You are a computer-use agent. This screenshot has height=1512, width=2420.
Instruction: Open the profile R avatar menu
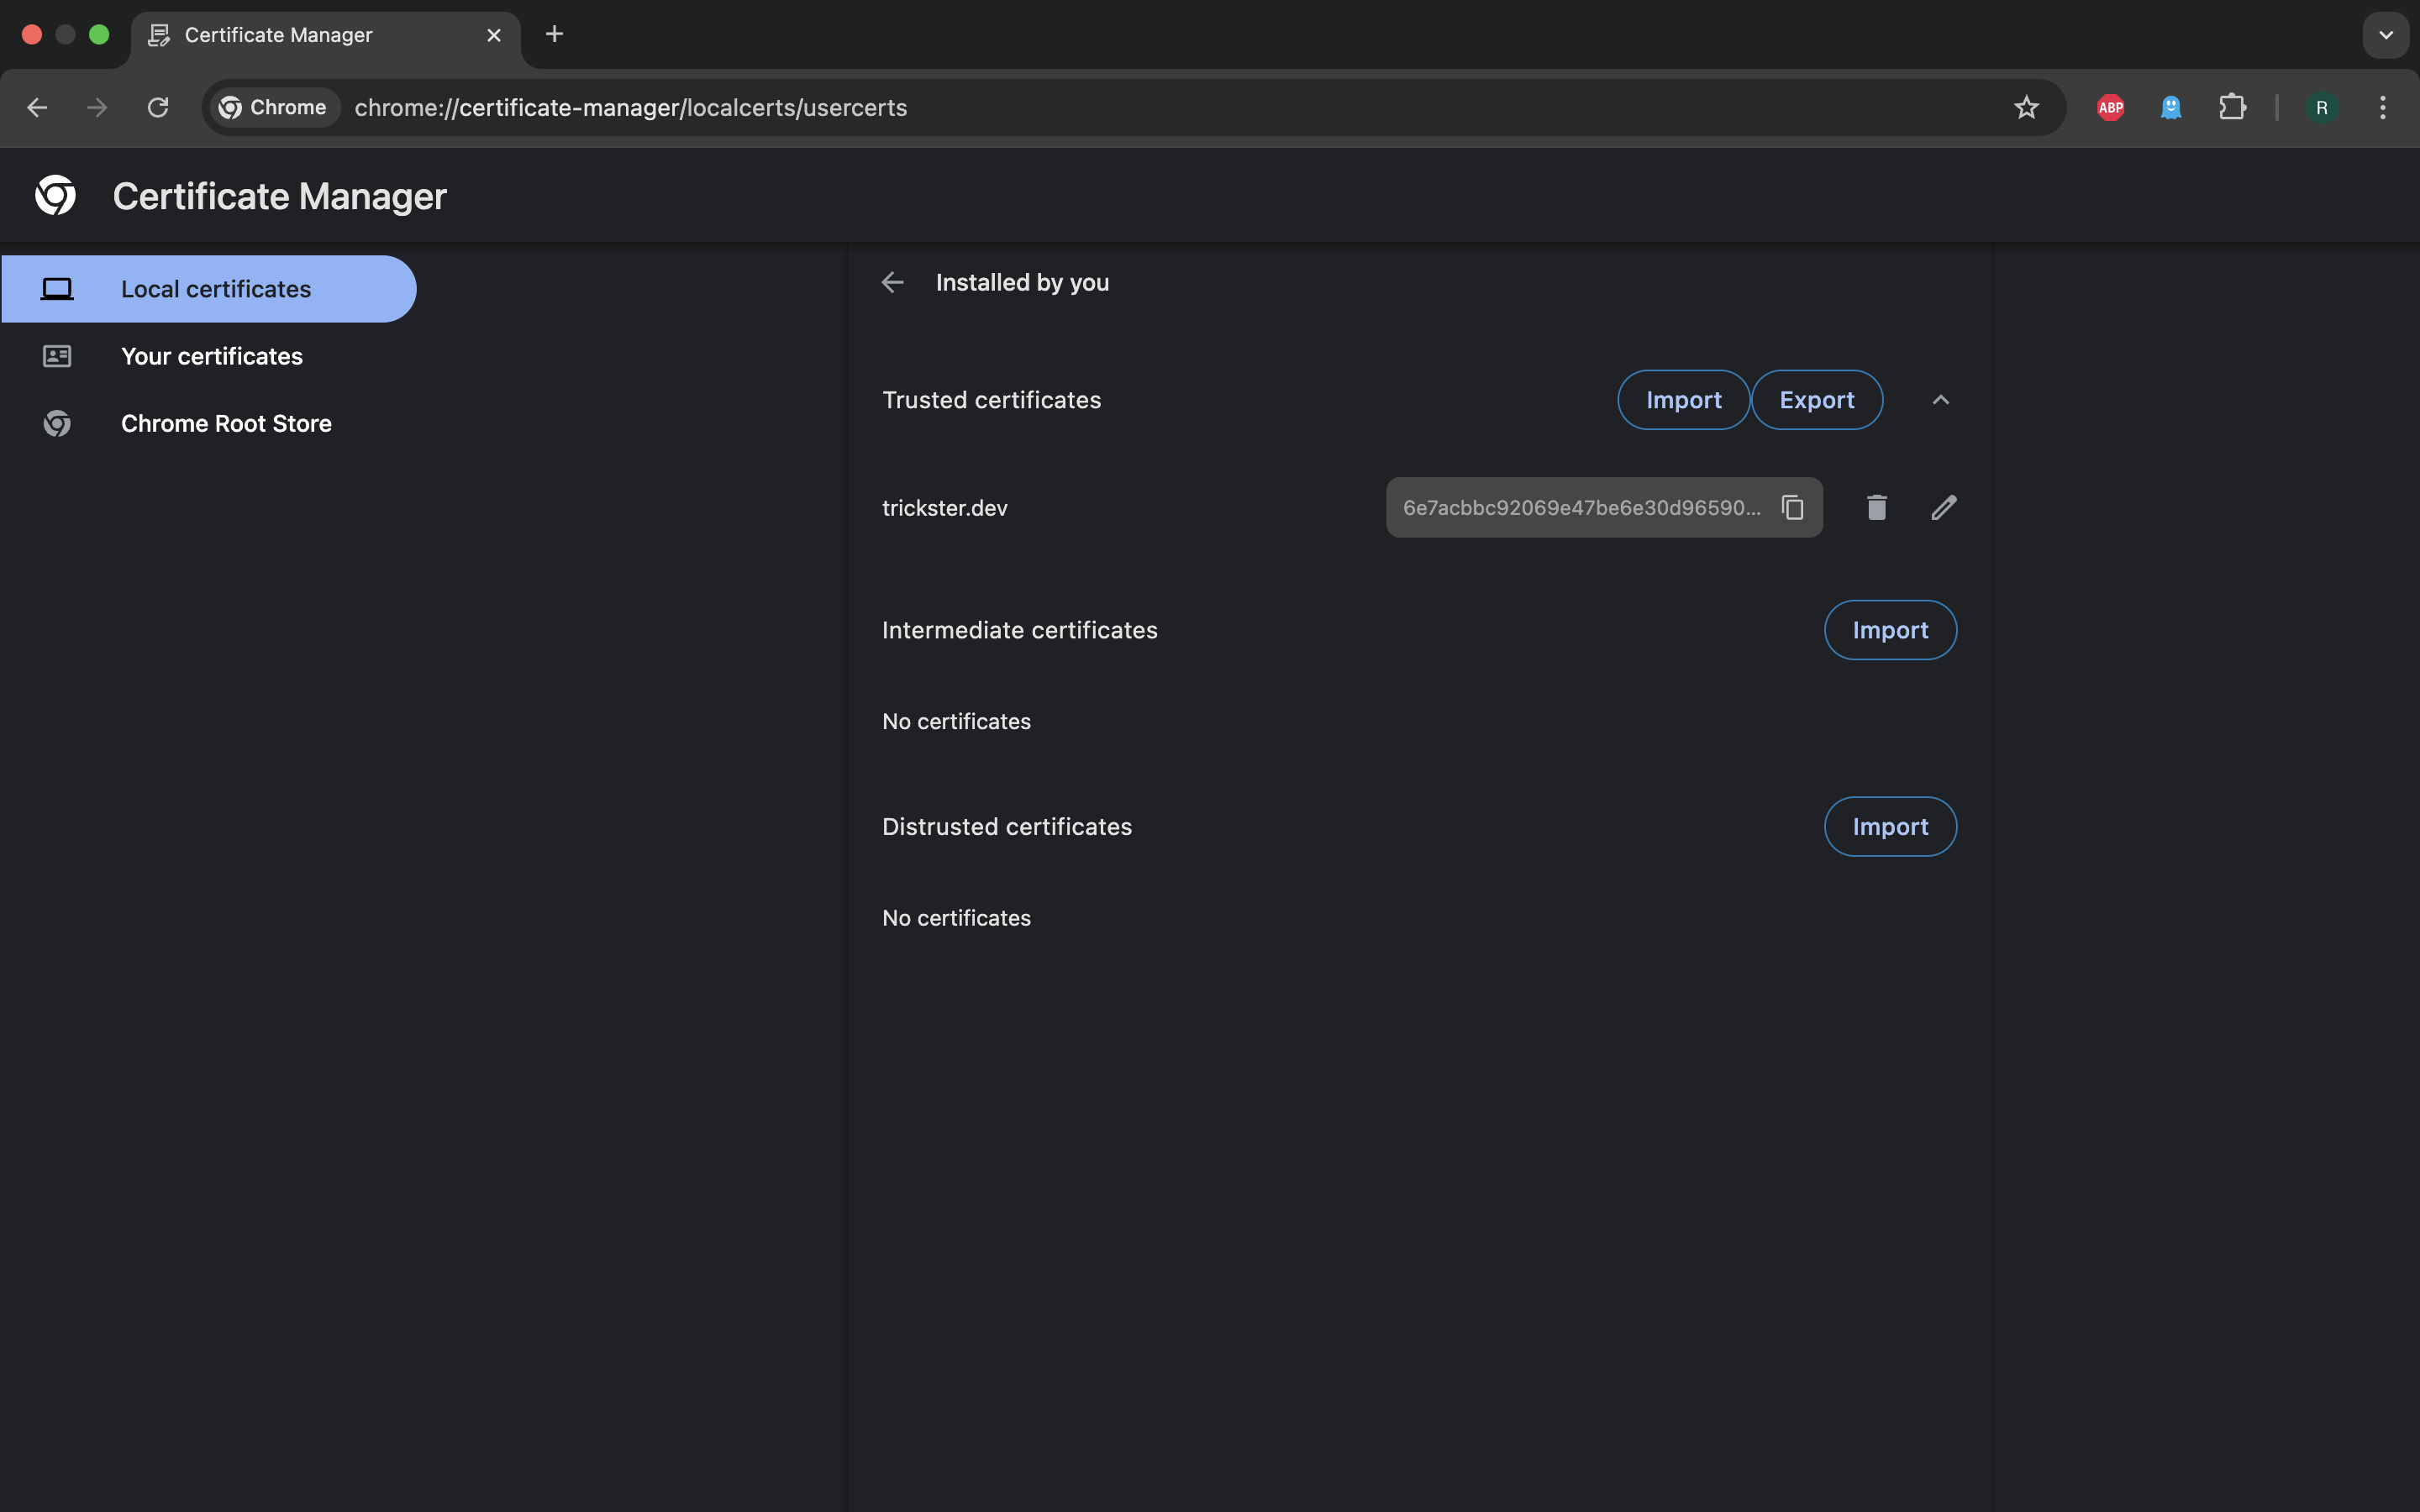(2321, 108)
